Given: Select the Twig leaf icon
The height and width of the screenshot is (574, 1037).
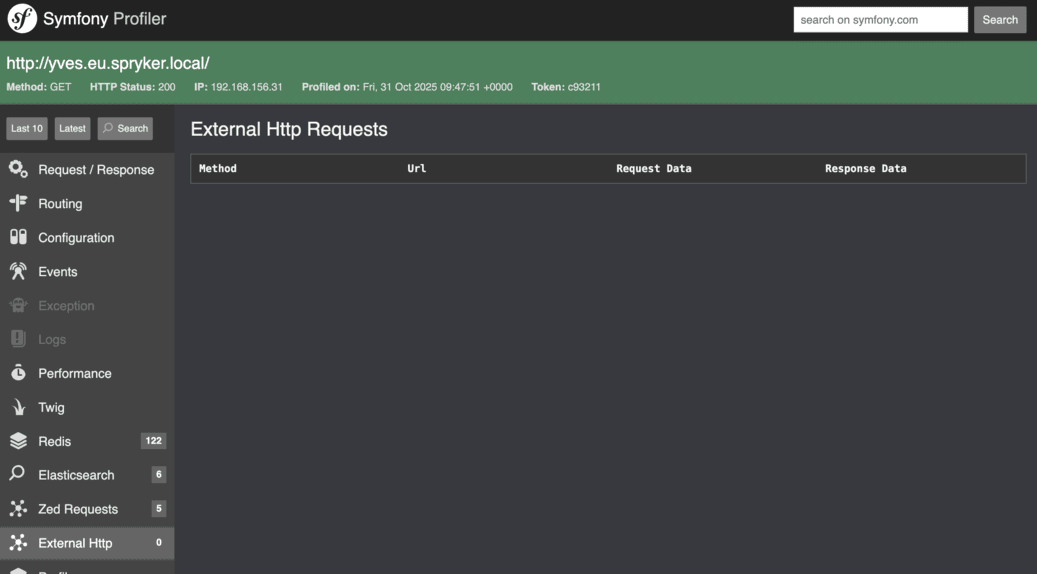Looking at the screenshot, I should (x=18, y=407).
